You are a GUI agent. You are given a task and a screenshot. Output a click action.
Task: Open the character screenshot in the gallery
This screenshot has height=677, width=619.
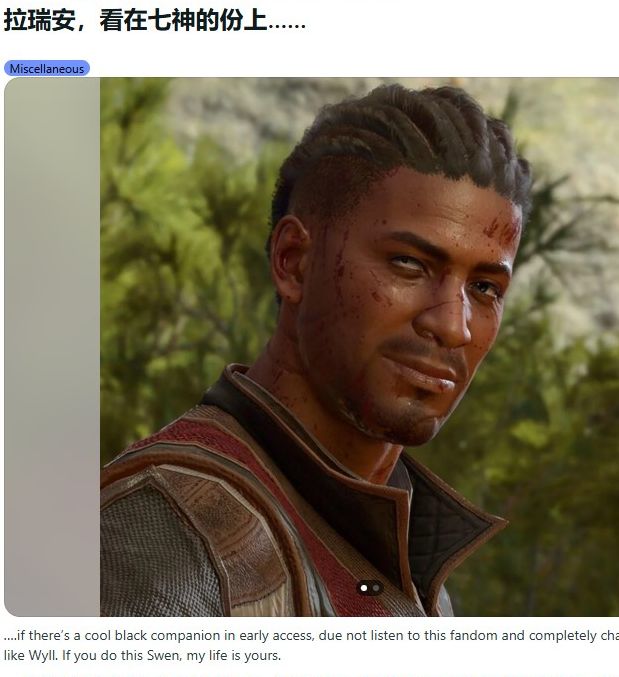pos(359,347)
